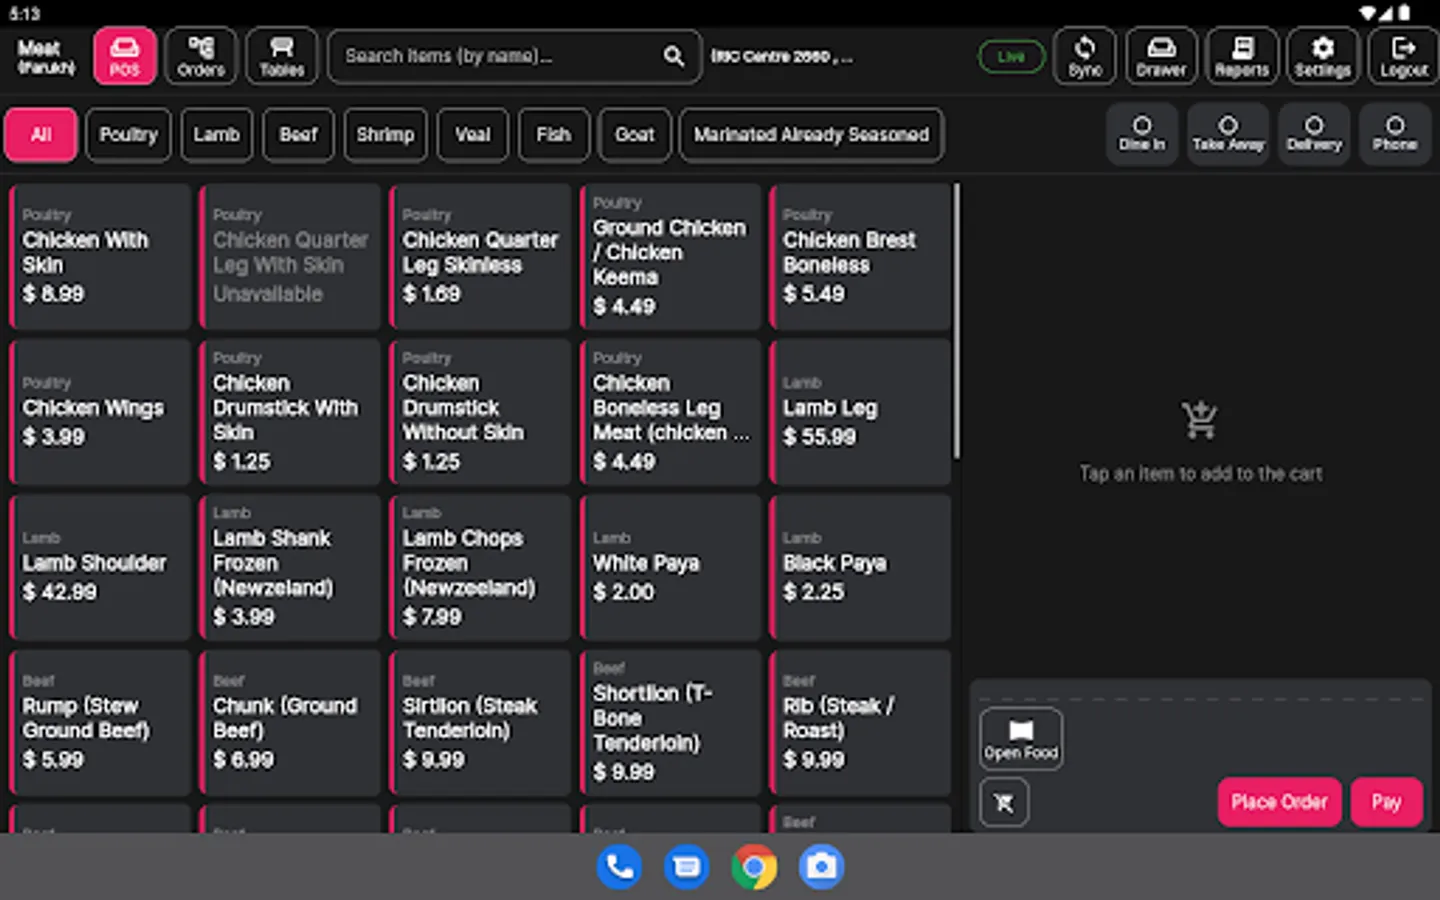Click the Place Order button
The width and height of the screenshot is (1440, 900).
tap(1279, 802)
